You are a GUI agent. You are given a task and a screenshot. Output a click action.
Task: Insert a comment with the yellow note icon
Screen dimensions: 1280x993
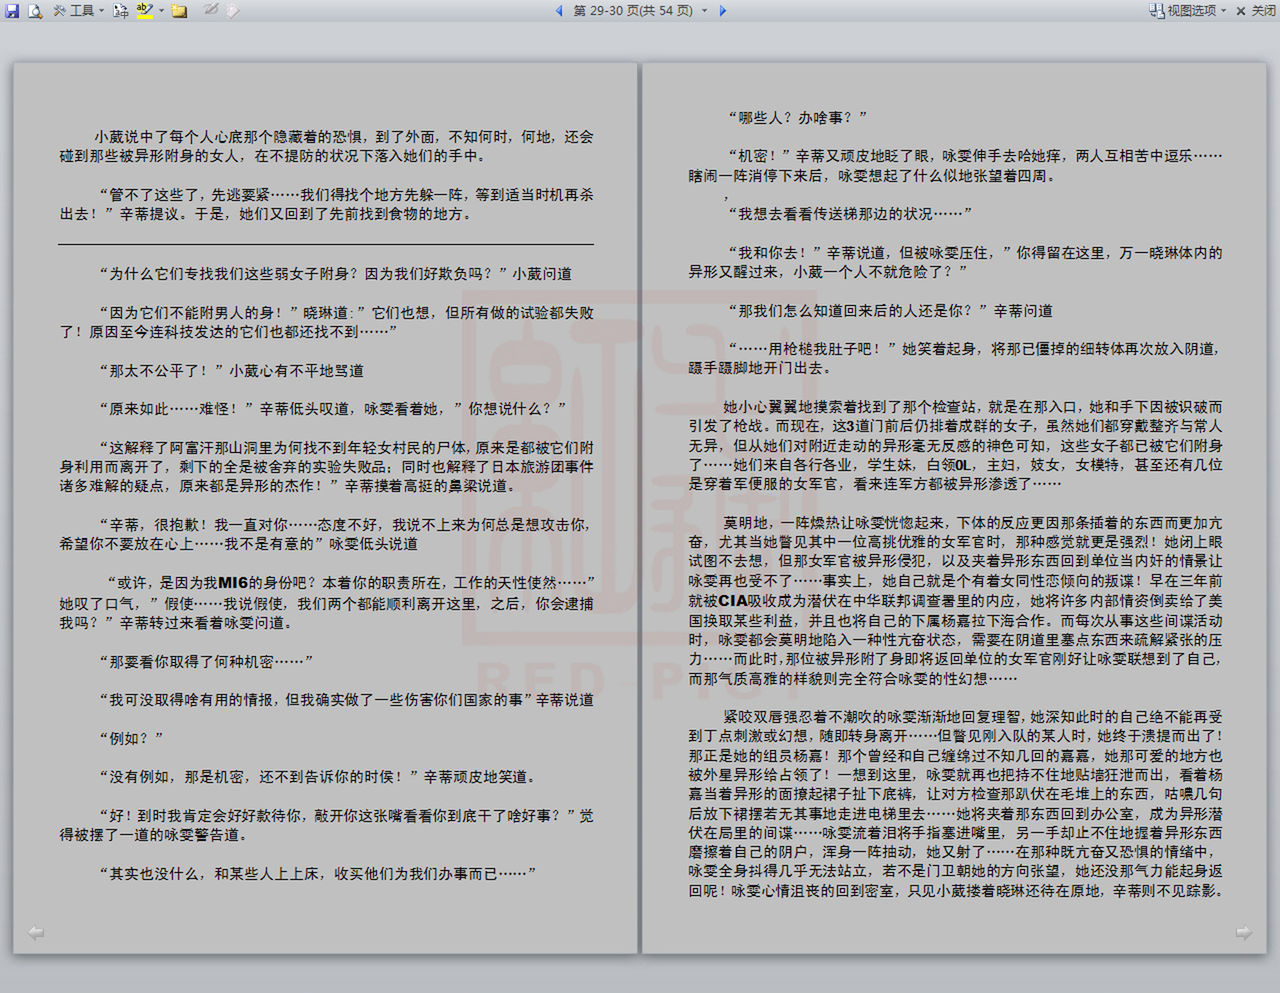coord(180,11)
